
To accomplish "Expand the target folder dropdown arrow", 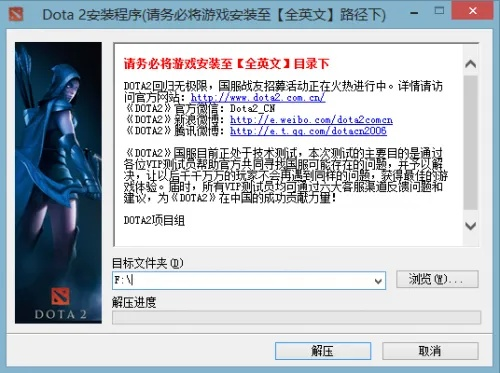I will (378, 281).
